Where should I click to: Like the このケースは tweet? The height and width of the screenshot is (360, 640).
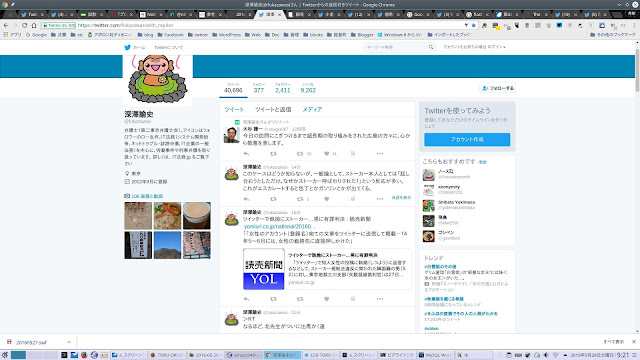click(327, 199)
